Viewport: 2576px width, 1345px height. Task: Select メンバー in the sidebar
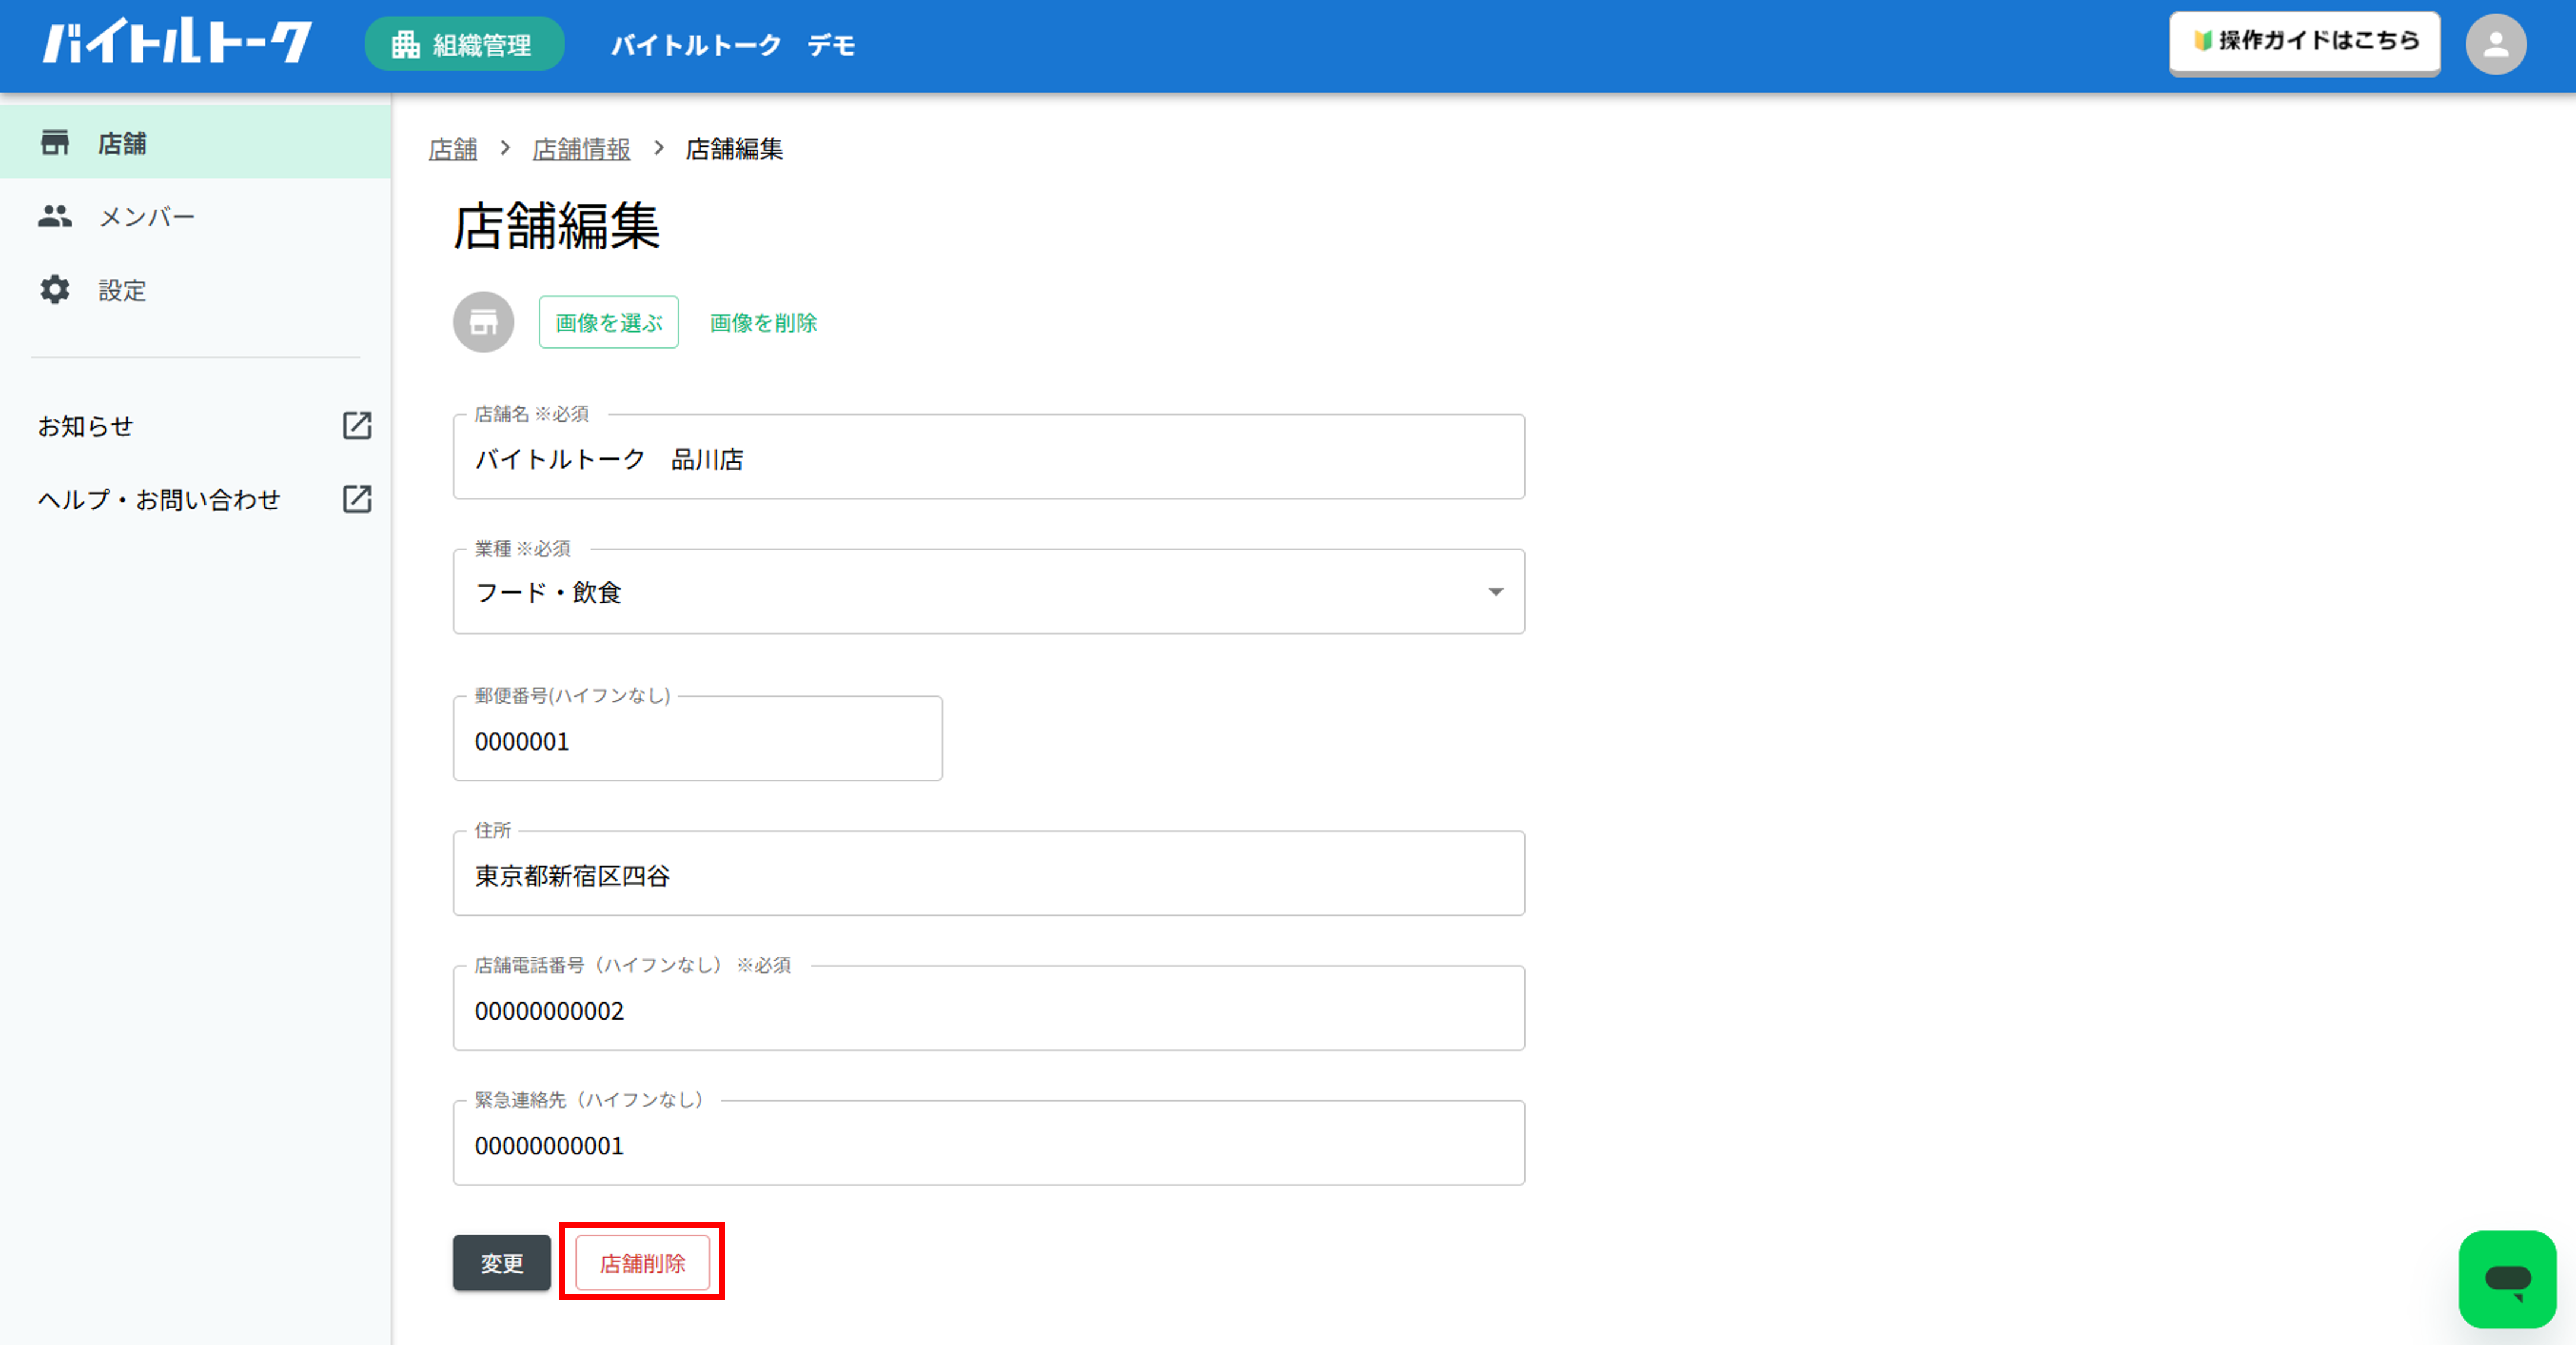195,216
